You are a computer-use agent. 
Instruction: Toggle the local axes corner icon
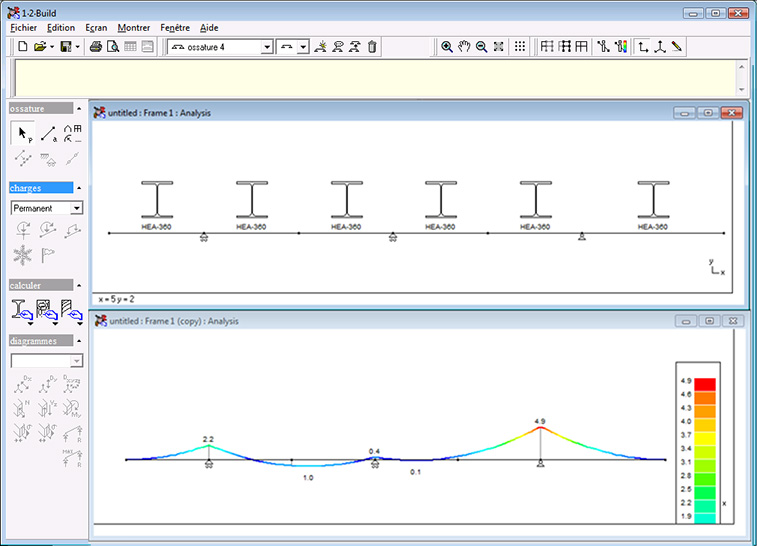click(643, 47)
